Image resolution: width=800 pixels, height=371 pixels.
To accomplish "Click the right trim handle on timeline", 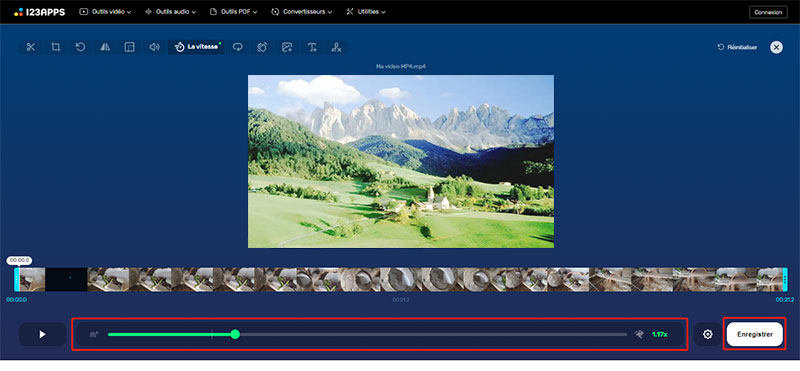I will click(785, 280).
